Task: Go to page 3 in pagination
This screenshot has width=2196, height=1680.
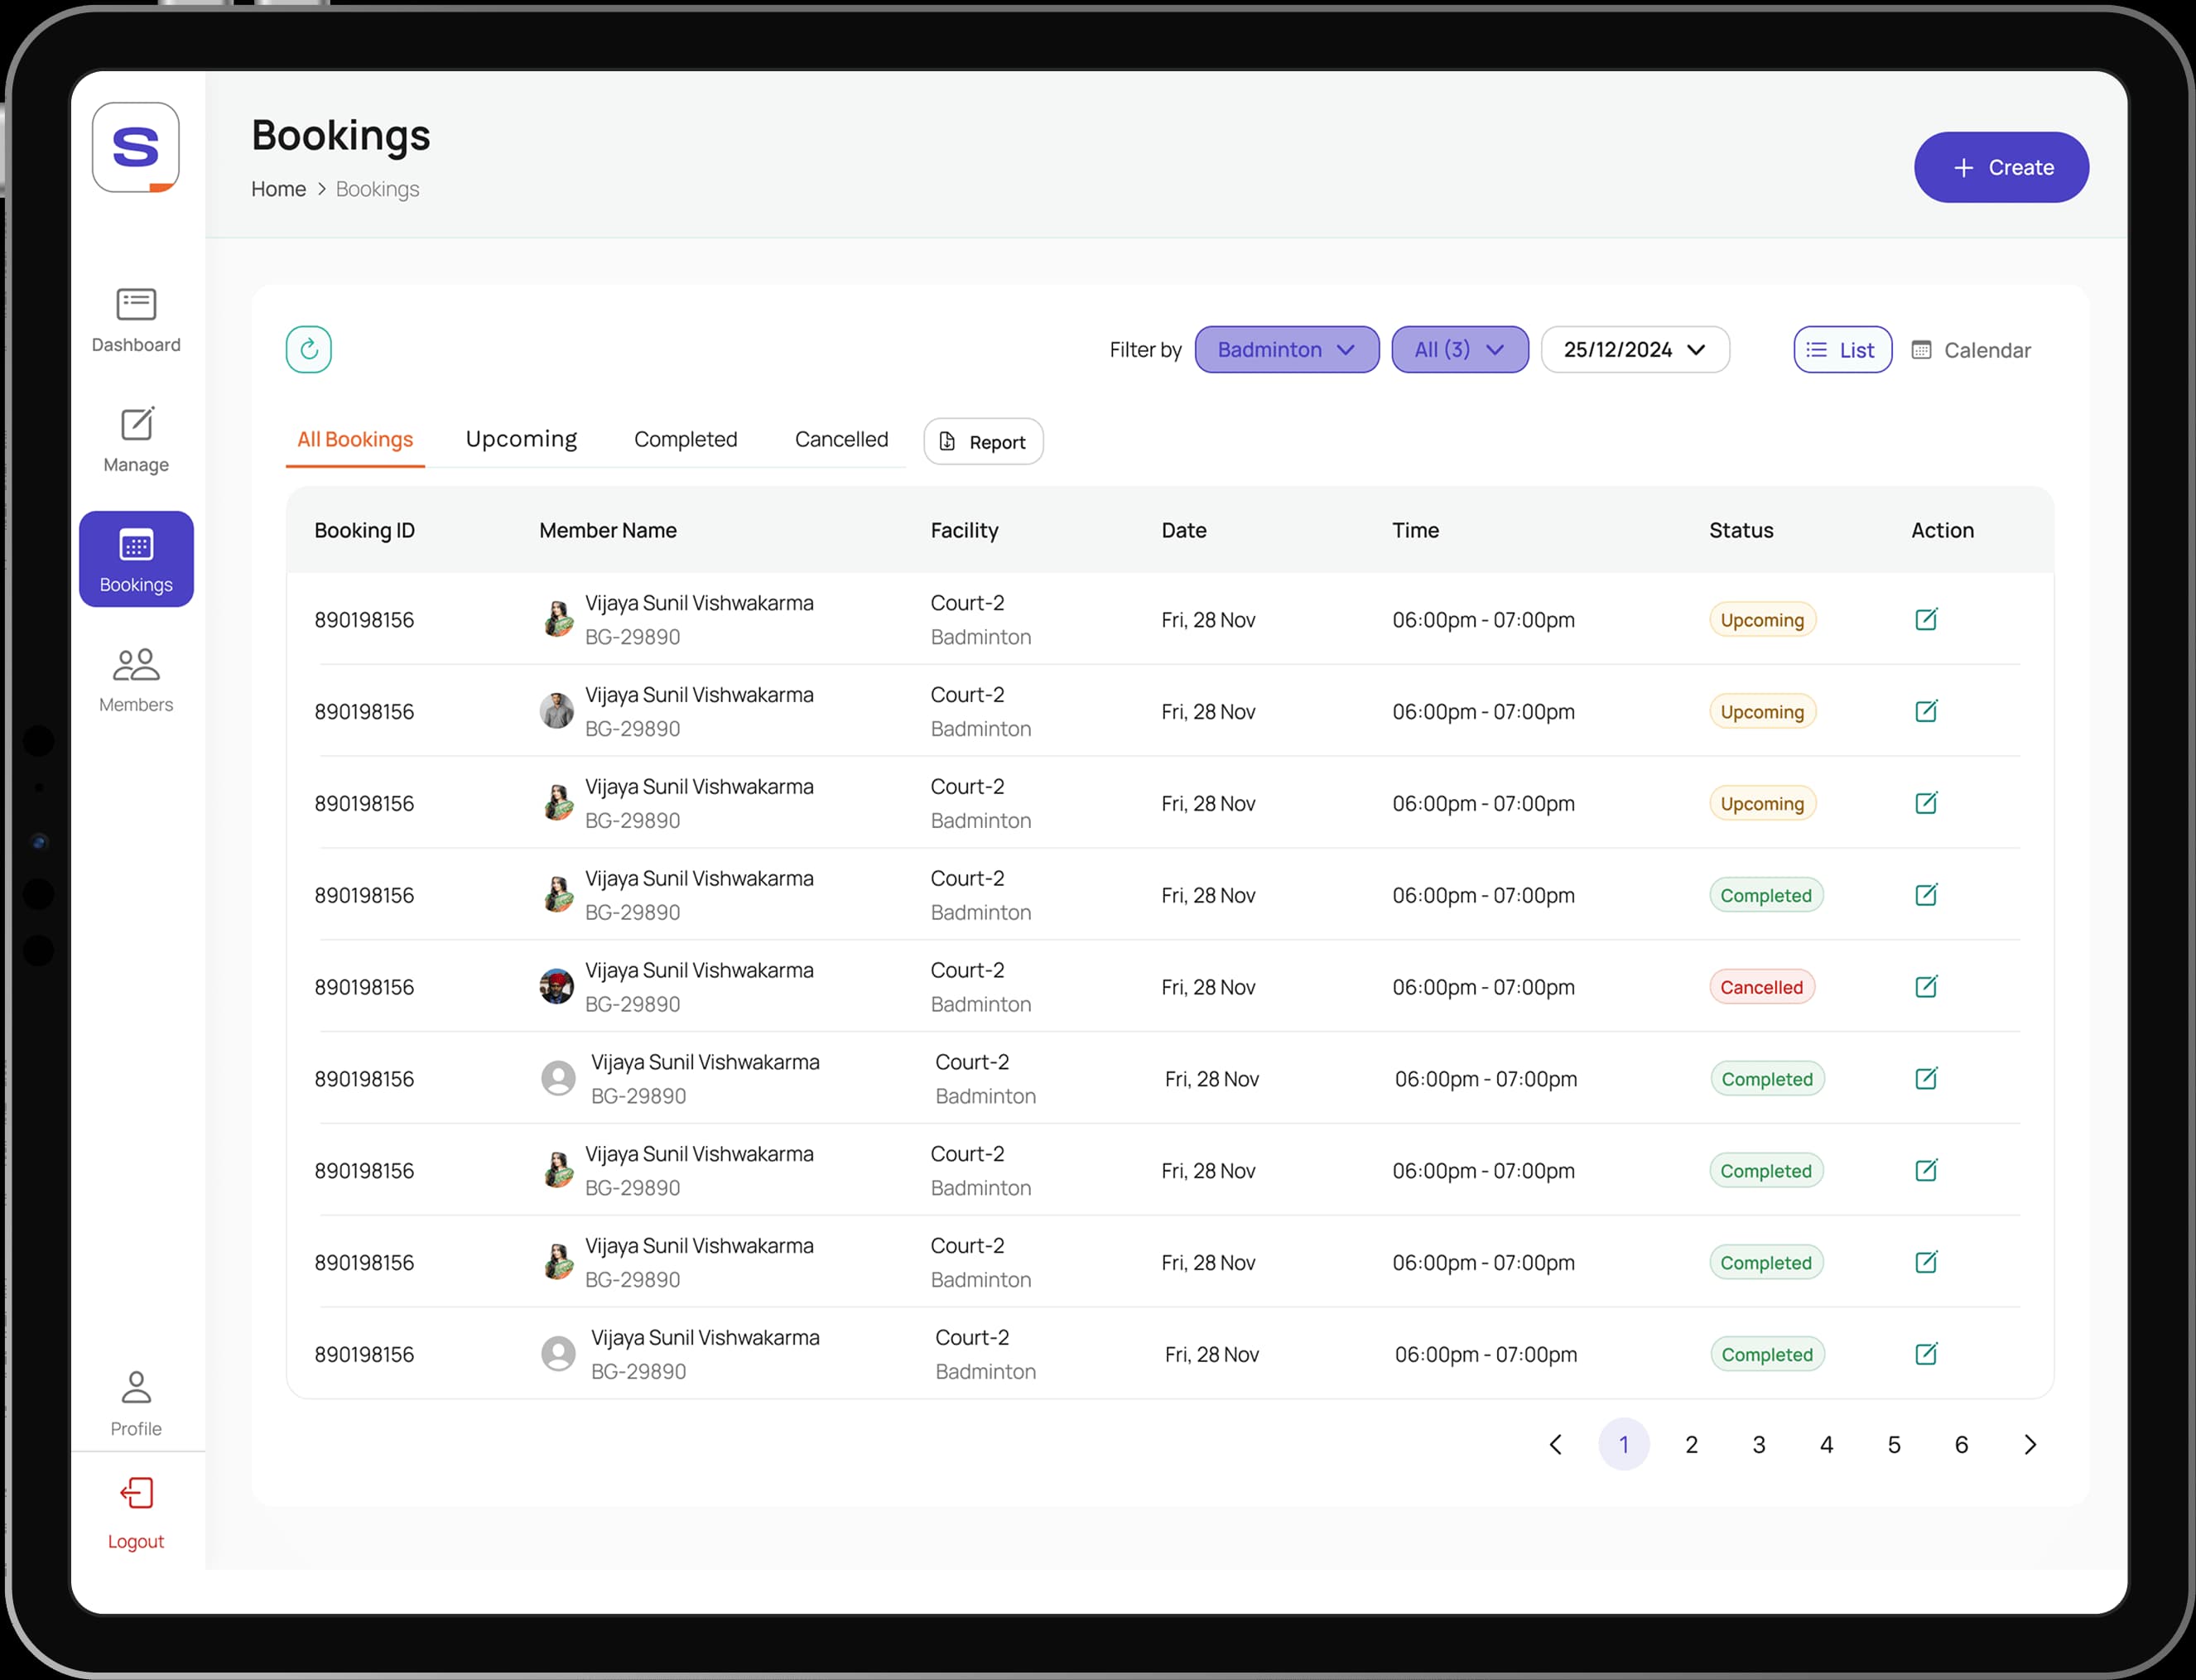Action: click(x=1758, y=1444)
